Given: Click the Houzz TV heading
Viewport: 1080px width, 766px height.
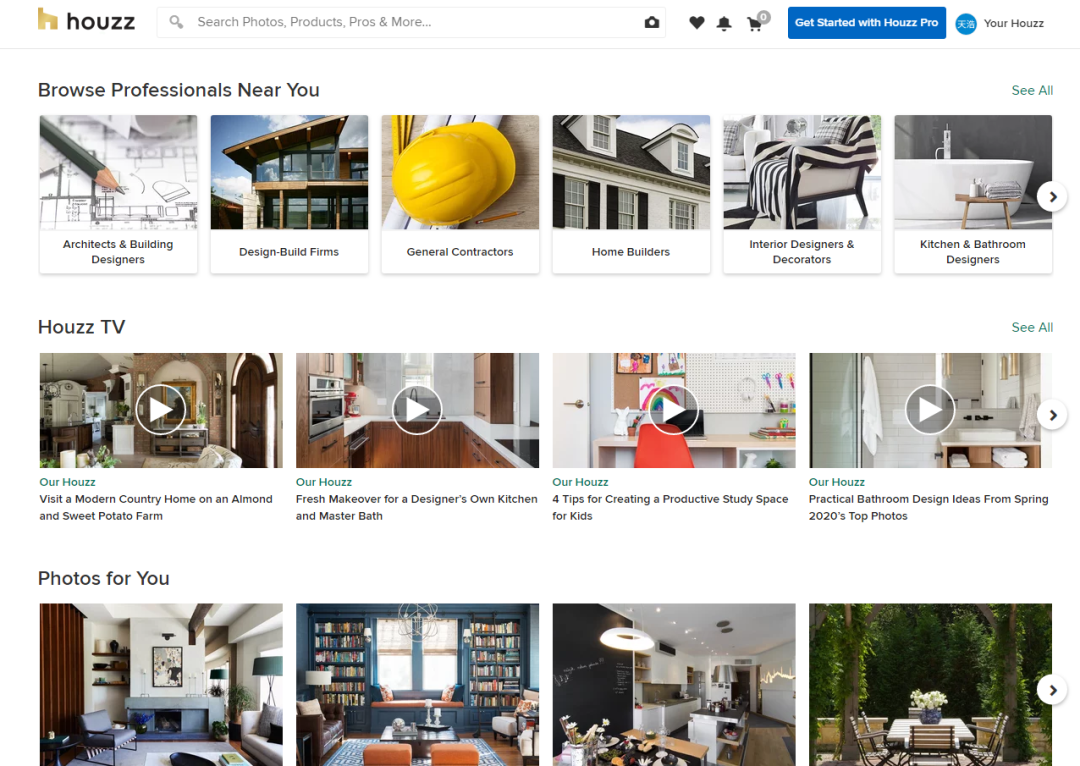Looking at the screenshot, I should tap(81, 327).
